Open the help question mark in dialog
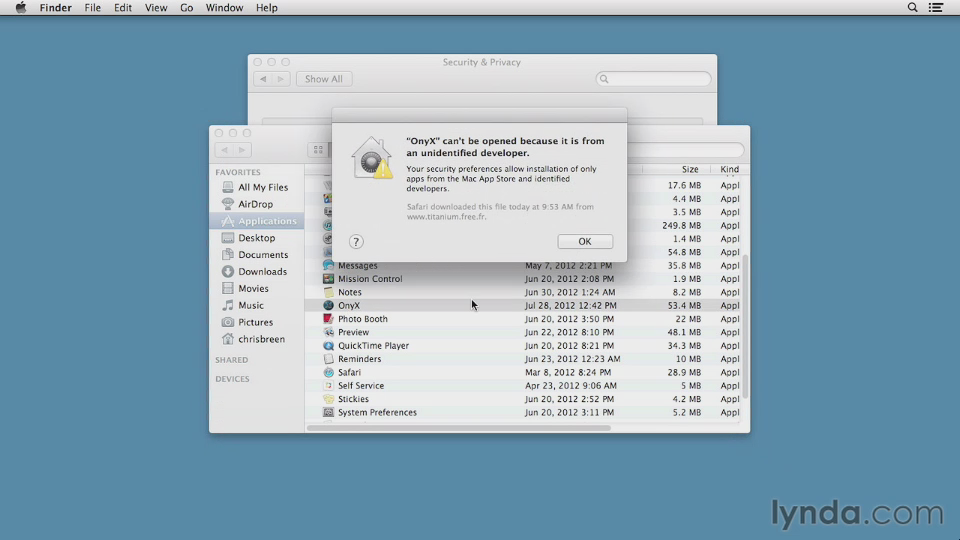 pyautogui.click(x=356, y=242)
